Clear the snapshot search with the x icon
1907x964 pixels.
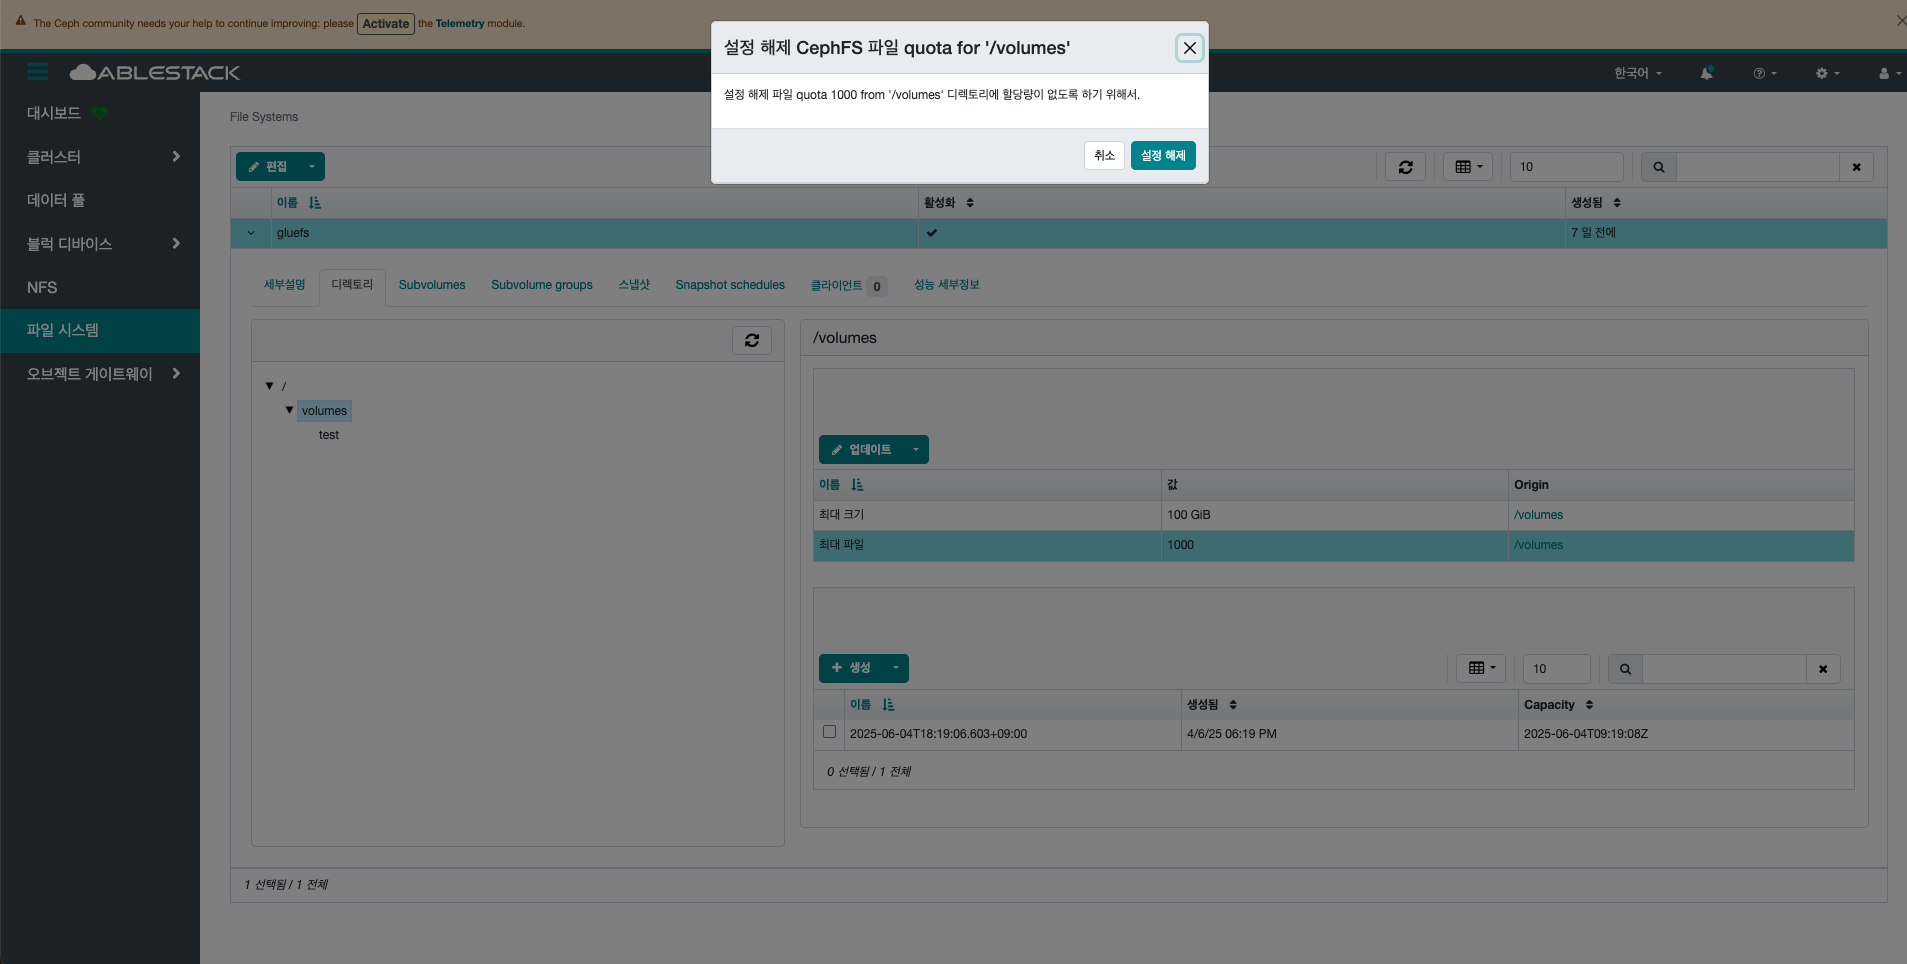coord(1823,669)
